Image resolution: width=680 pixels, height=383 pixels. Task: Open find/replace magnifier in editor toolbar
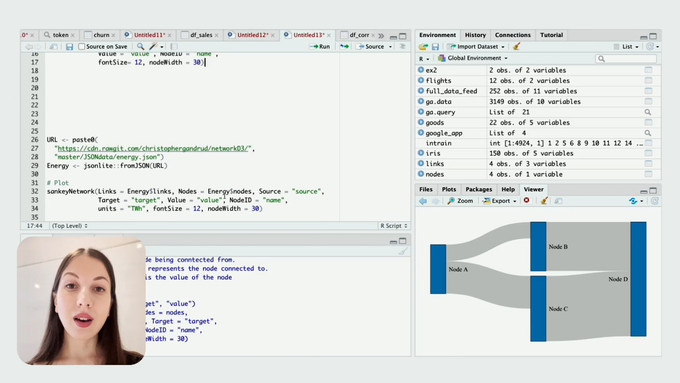140,46
